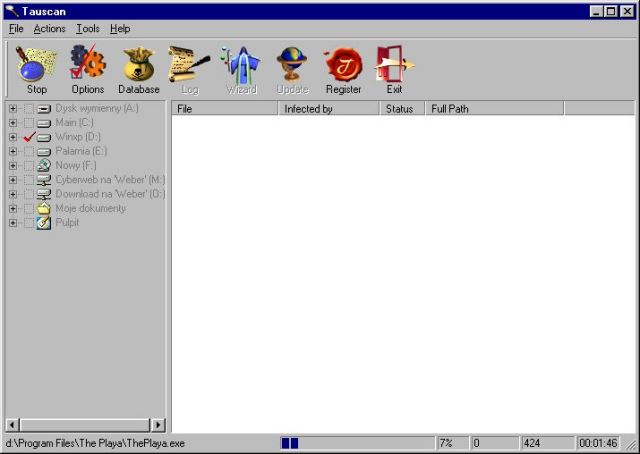Check the Palarnia (E:) checkbox
Image resolution: width=640 pixels, height=454 pixels.
(29, 151)
